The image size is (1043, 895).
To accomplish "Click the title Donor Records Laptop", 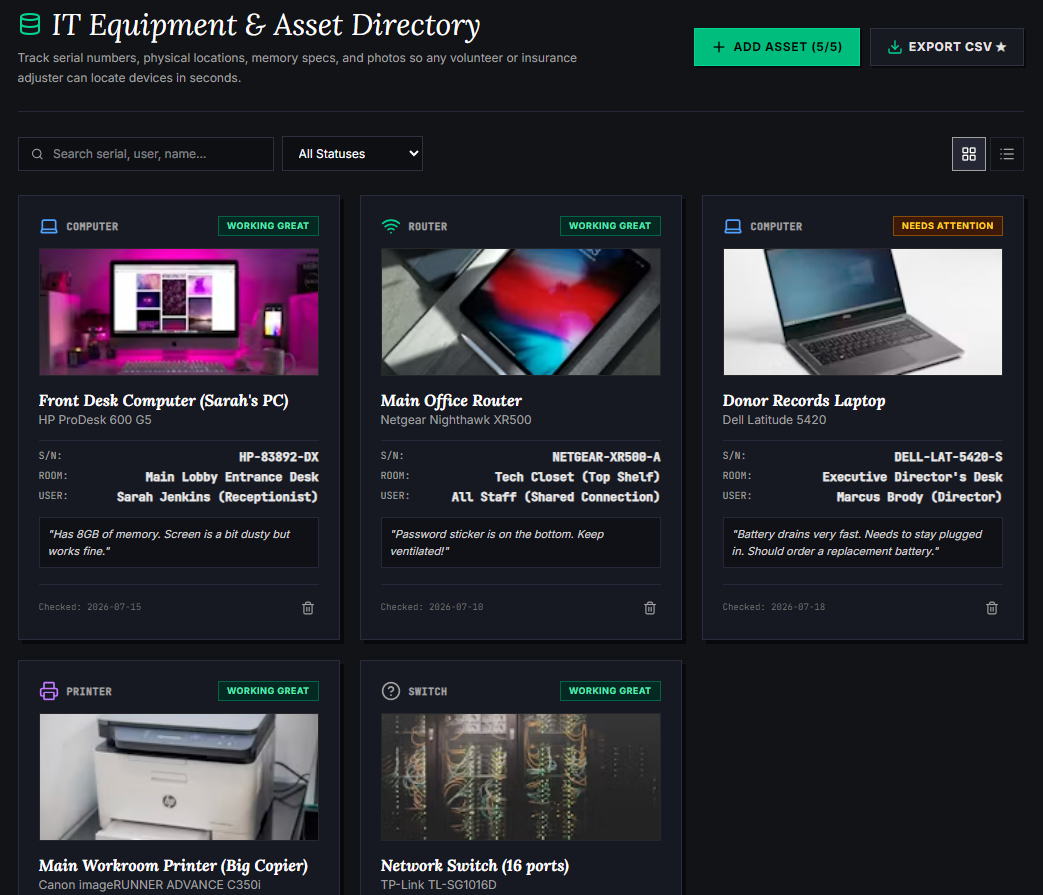I will click(x=804, y=401).
